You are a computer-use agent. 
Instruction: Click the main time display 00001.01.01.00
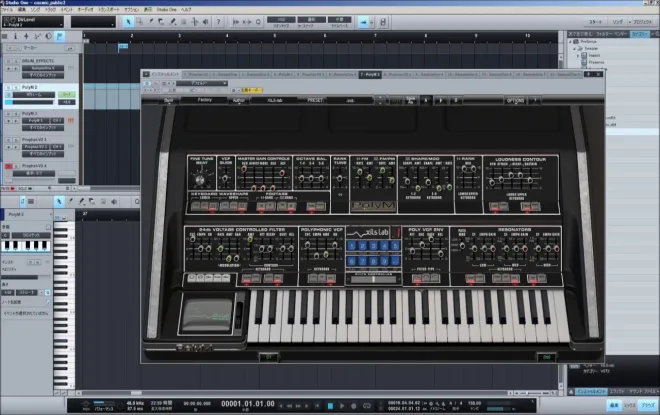click(248, 404)
